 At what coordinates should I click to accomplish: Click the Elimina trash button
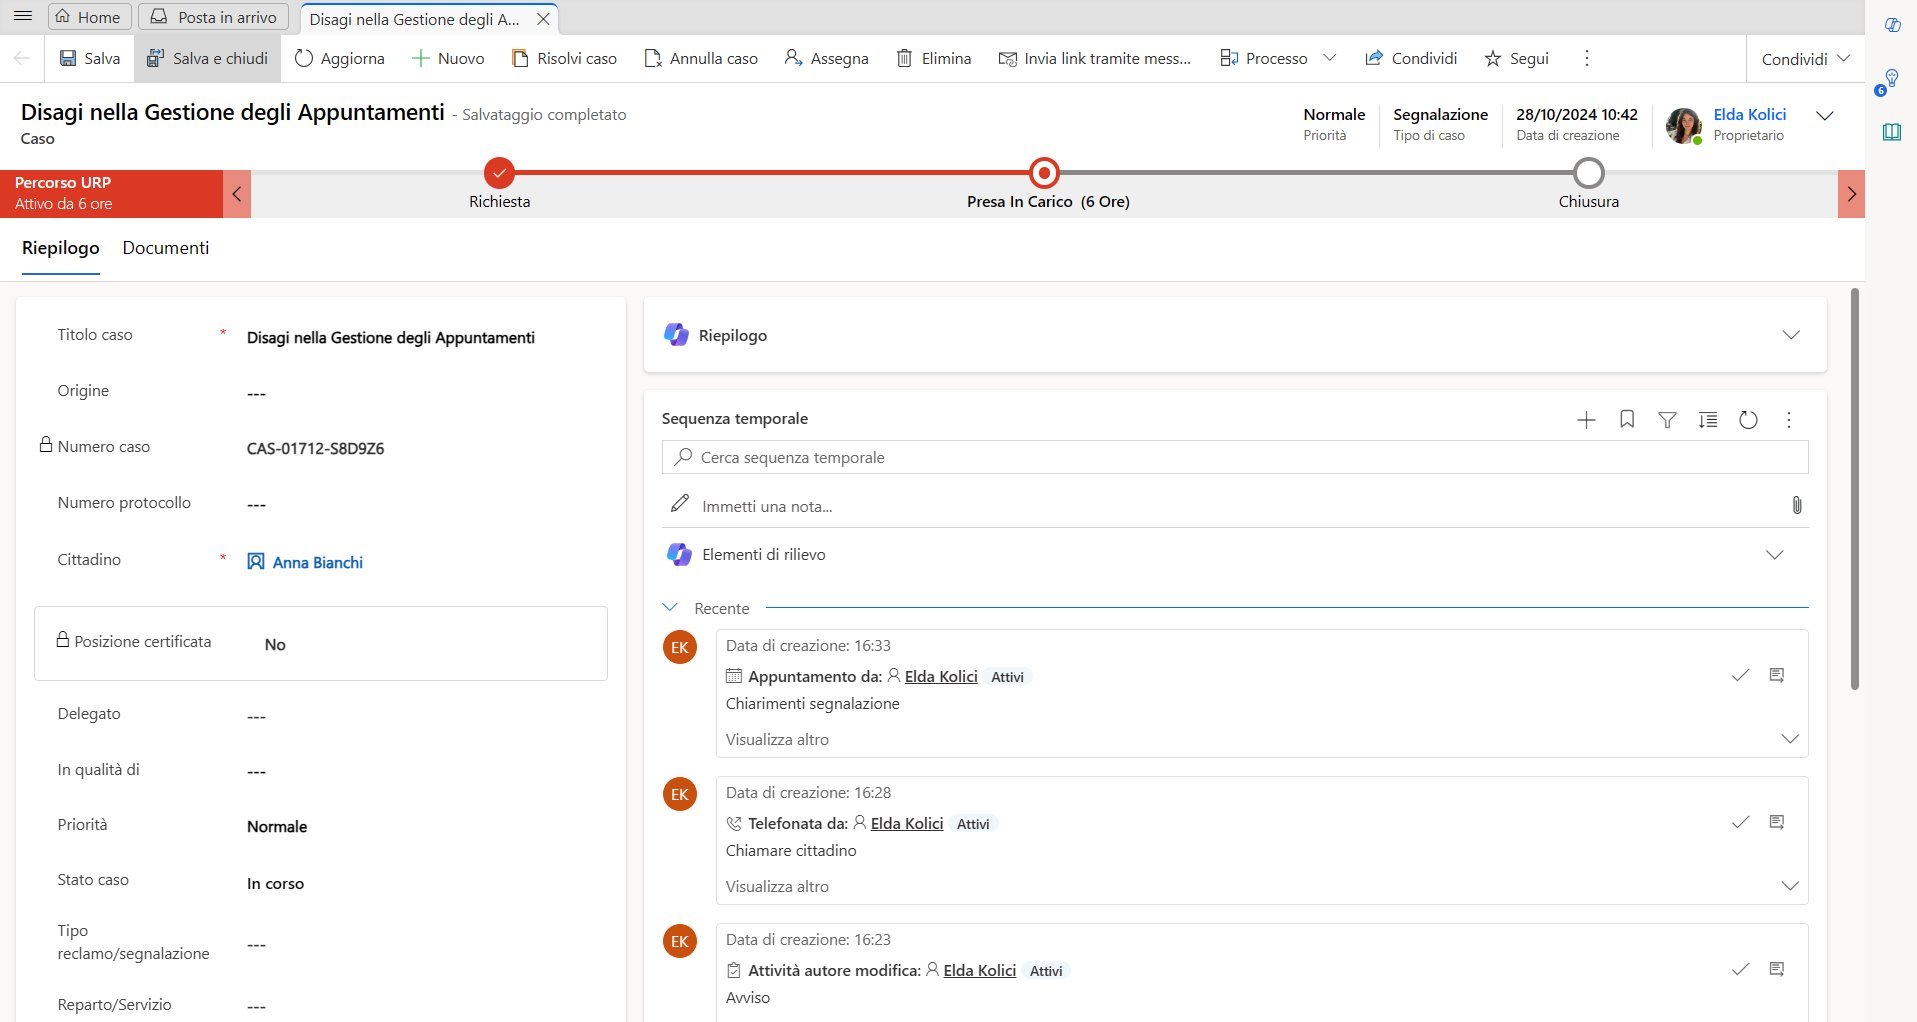(934, 58)
